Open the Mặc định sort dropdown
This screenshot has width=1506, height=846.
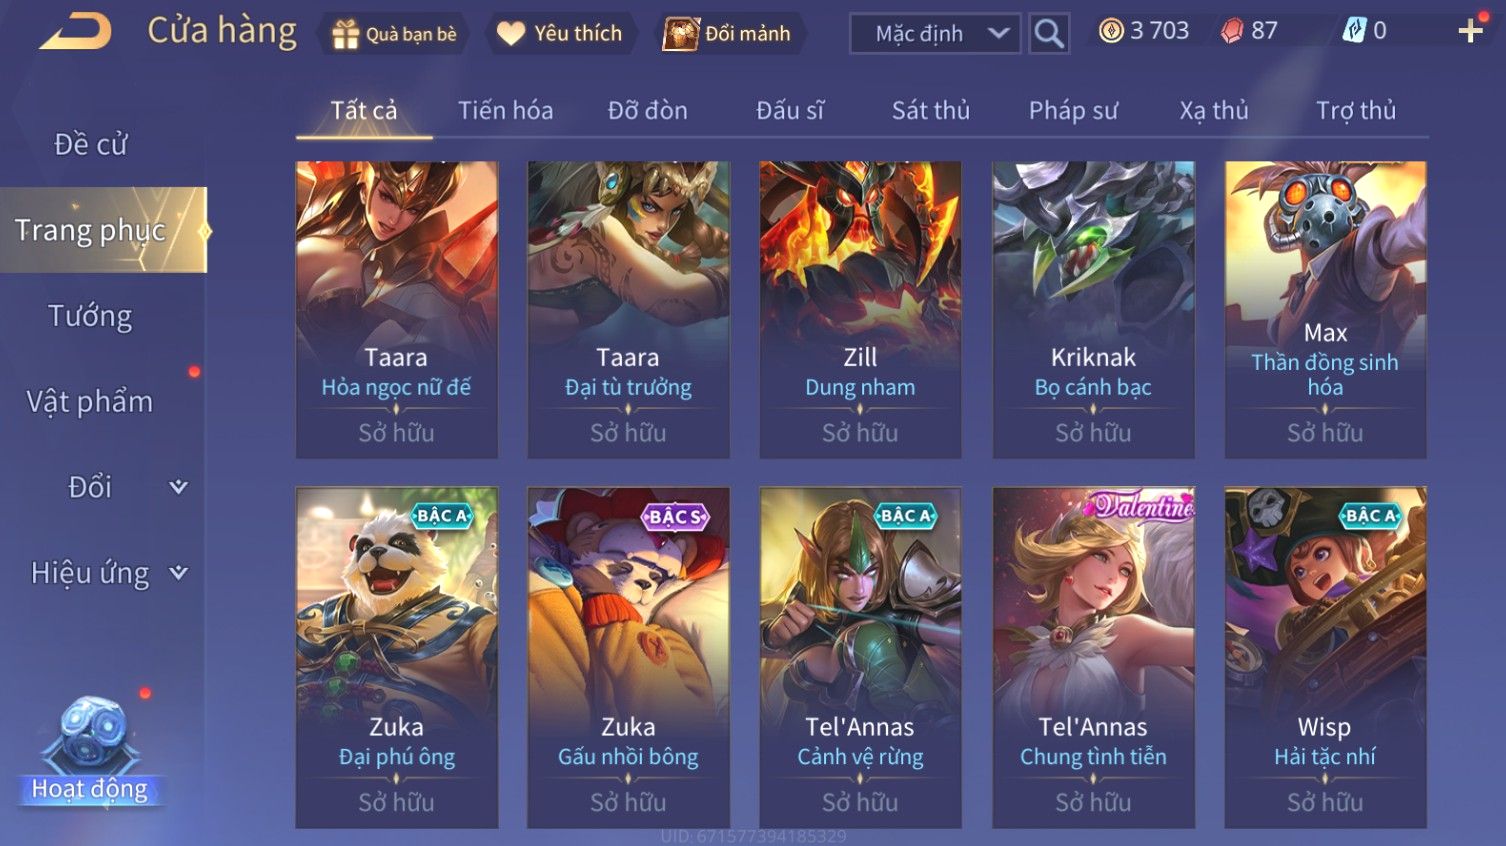pyautogui.click(x=935, y=34)
